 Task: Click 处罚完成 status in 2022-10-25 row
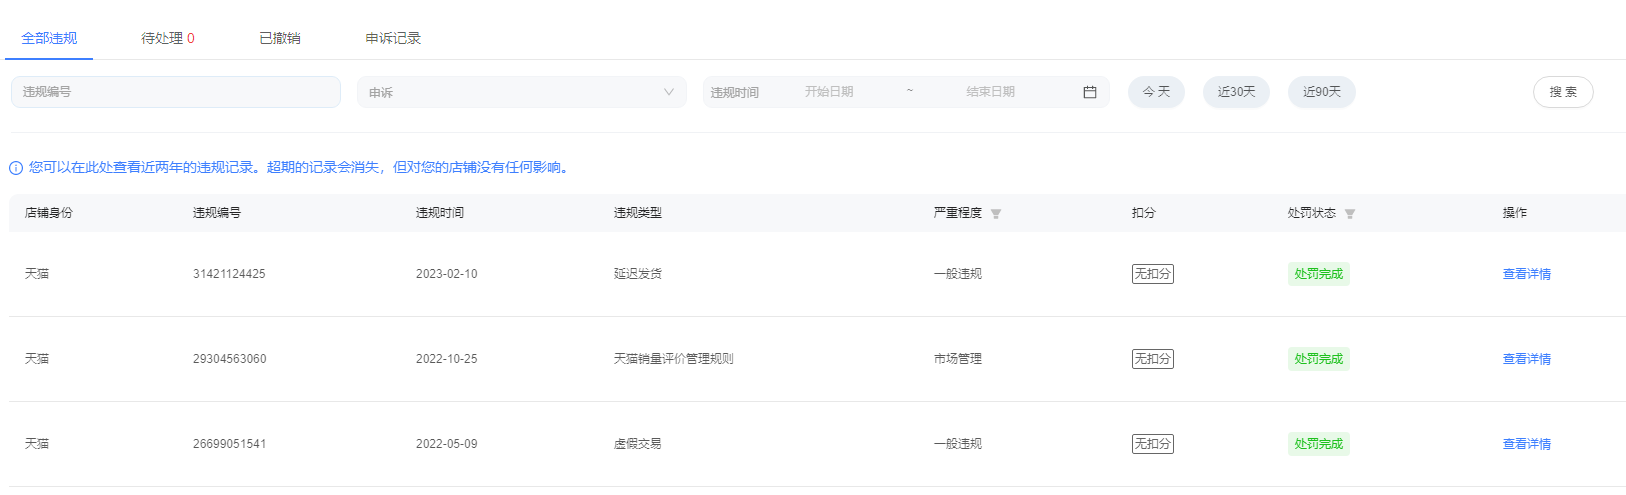pos(1318,359)
